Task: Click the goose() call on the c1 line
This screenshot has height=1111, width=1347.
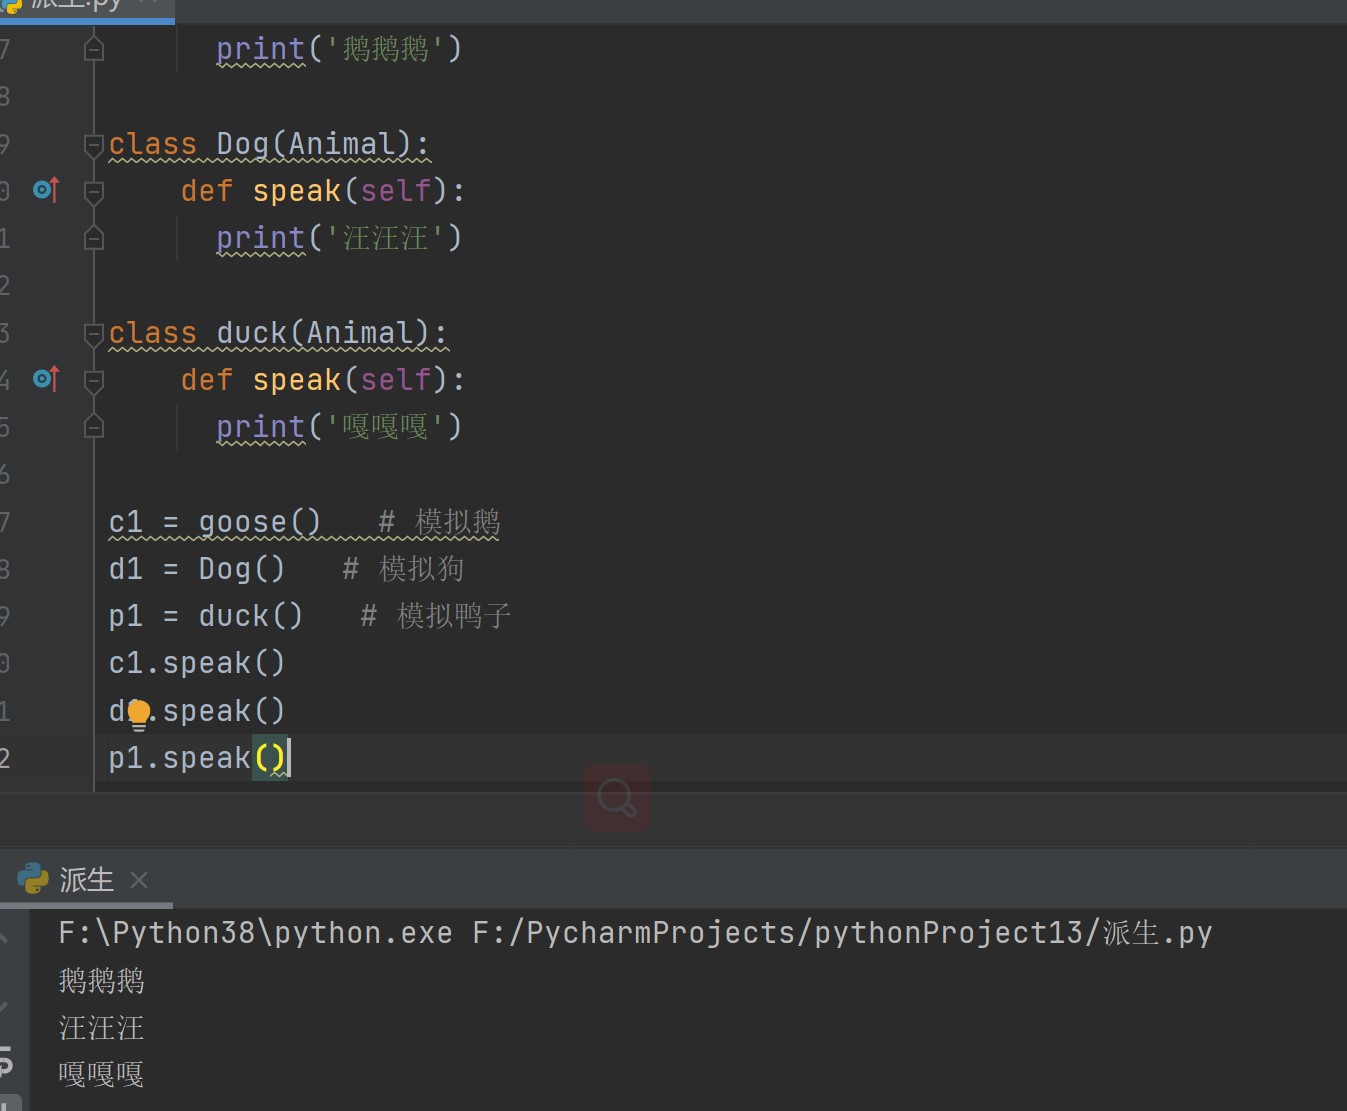Action: pos(259,522)
